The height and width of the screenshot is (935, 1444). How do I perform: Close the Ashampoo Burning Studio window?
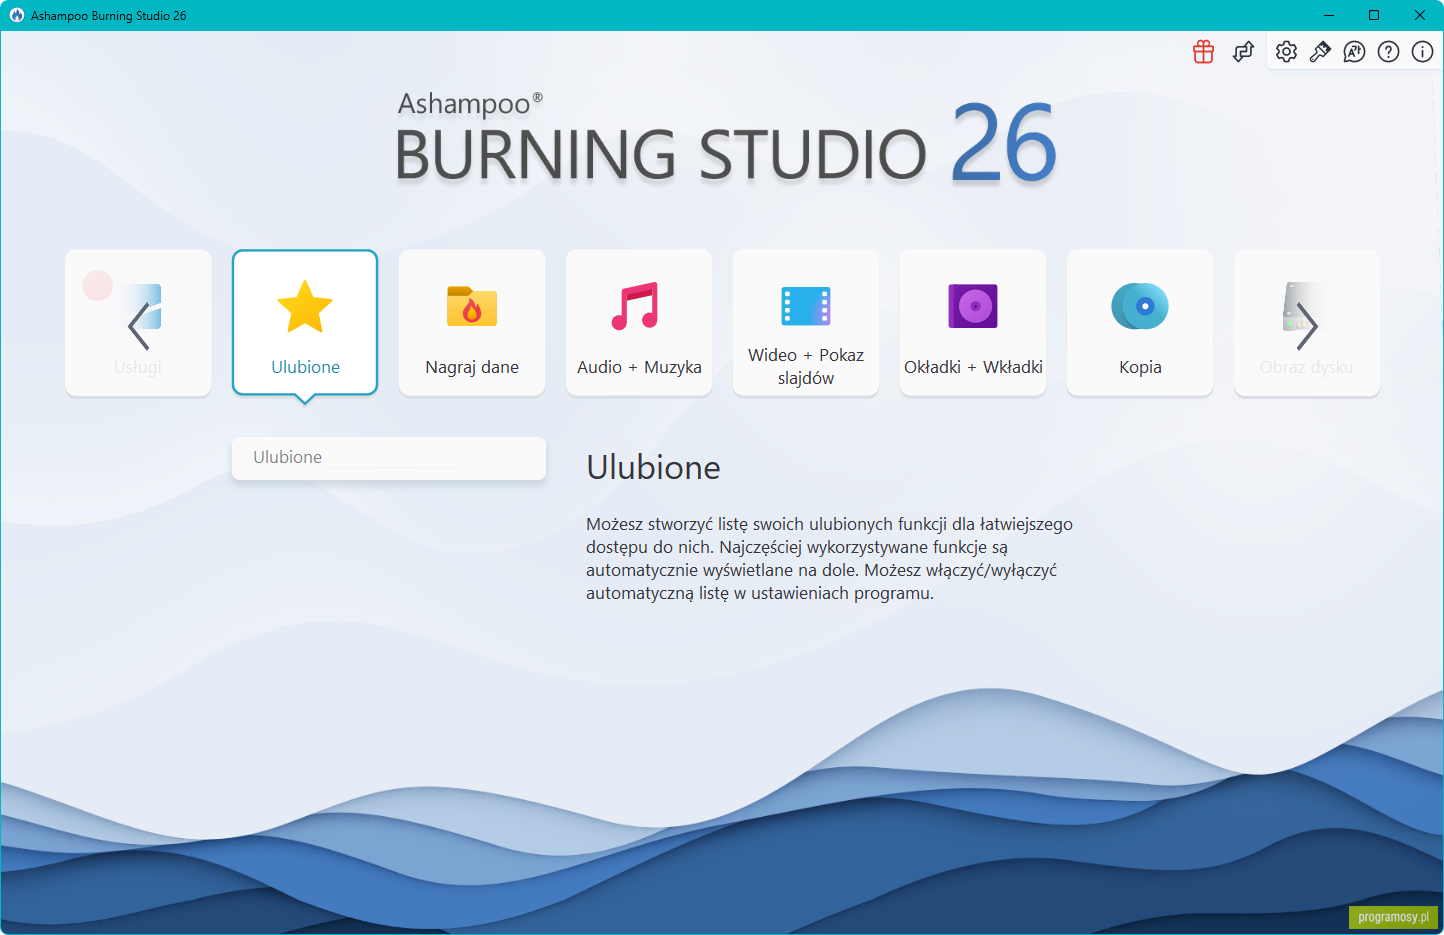pos(1420,15)
